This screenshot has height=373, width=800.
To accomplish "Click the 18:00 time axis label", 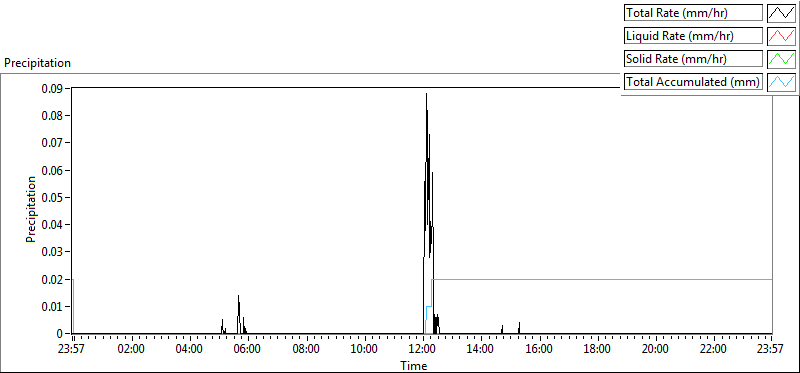I will pyautogui.click(x=597, y=350).
